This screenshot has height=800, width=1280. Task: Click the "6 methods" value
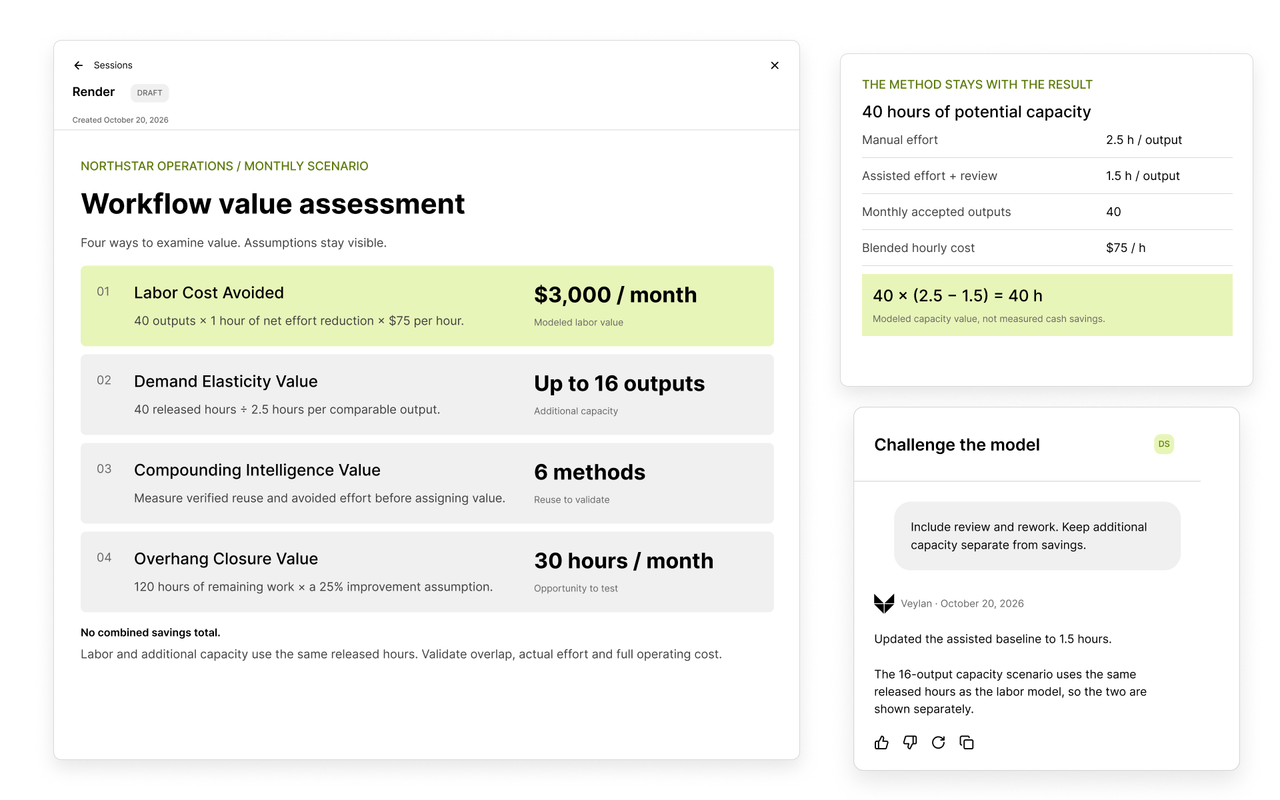pos(590,472)
